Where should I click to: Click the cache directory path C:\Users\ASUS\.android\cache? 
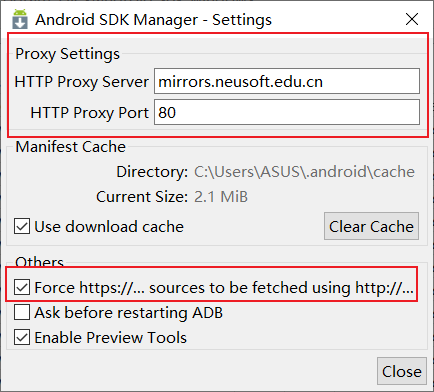click(304, 172)
